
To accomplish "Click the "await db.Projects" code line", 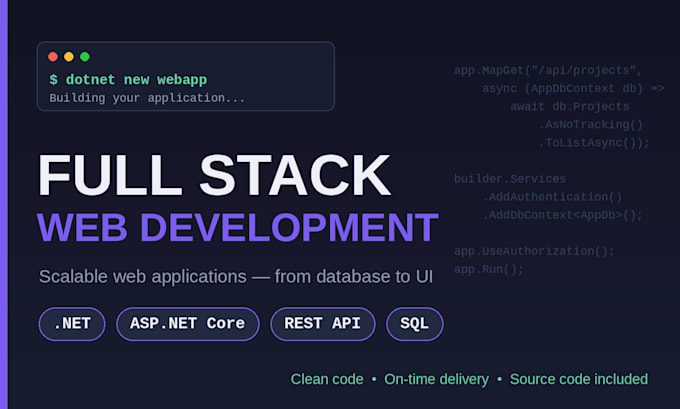I will pos(569,107).
